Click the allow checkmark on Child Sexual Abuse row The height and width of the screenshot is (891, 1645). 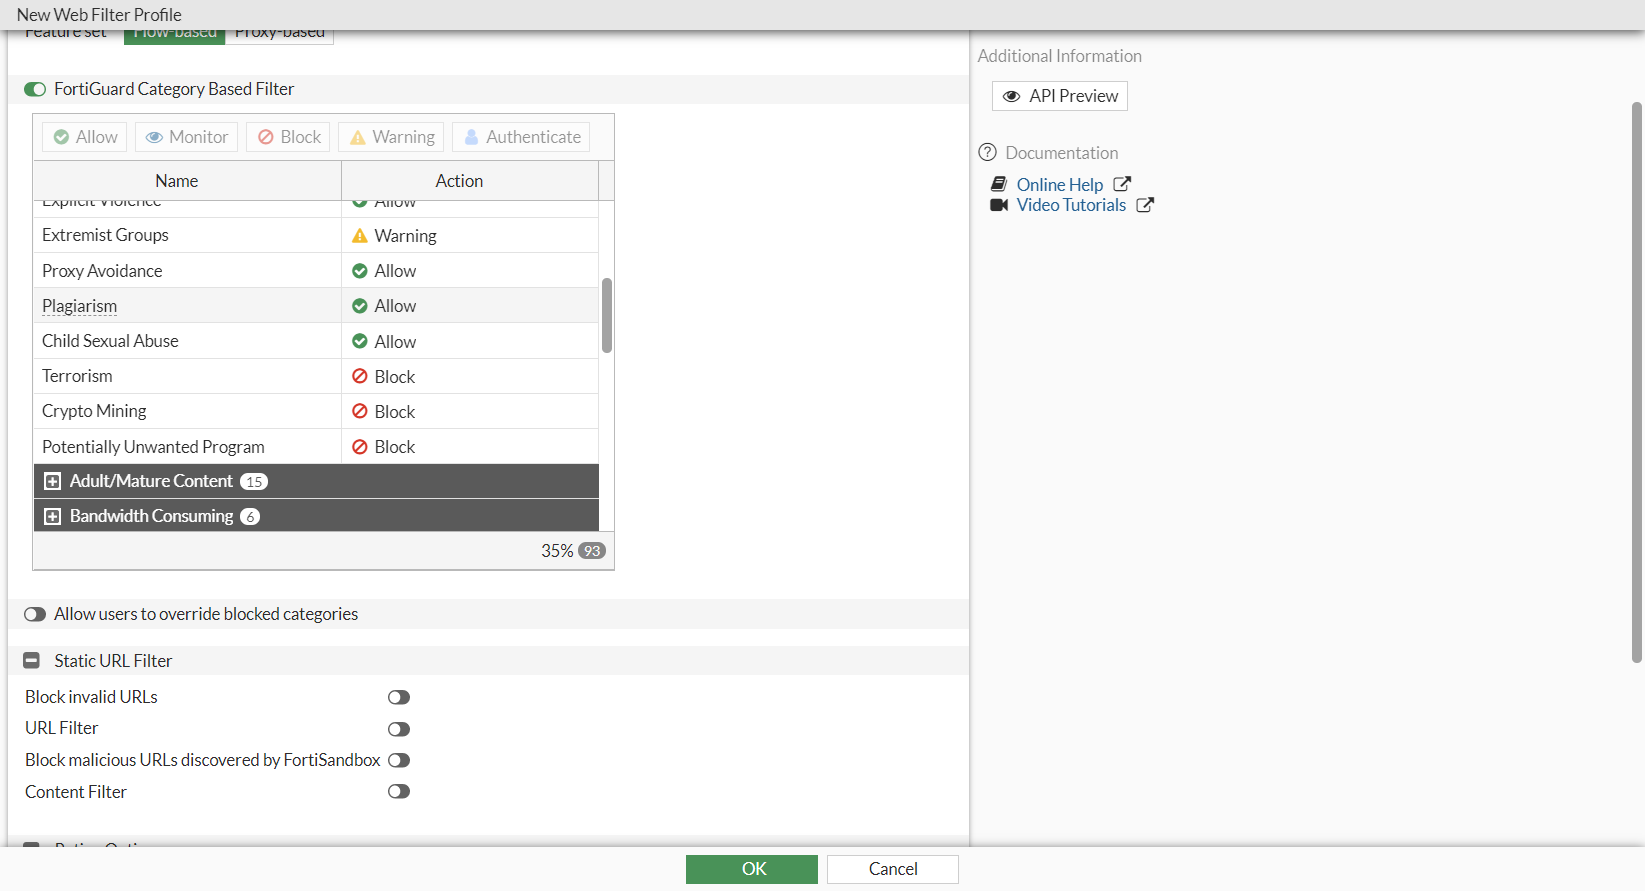tap(360, 341)
